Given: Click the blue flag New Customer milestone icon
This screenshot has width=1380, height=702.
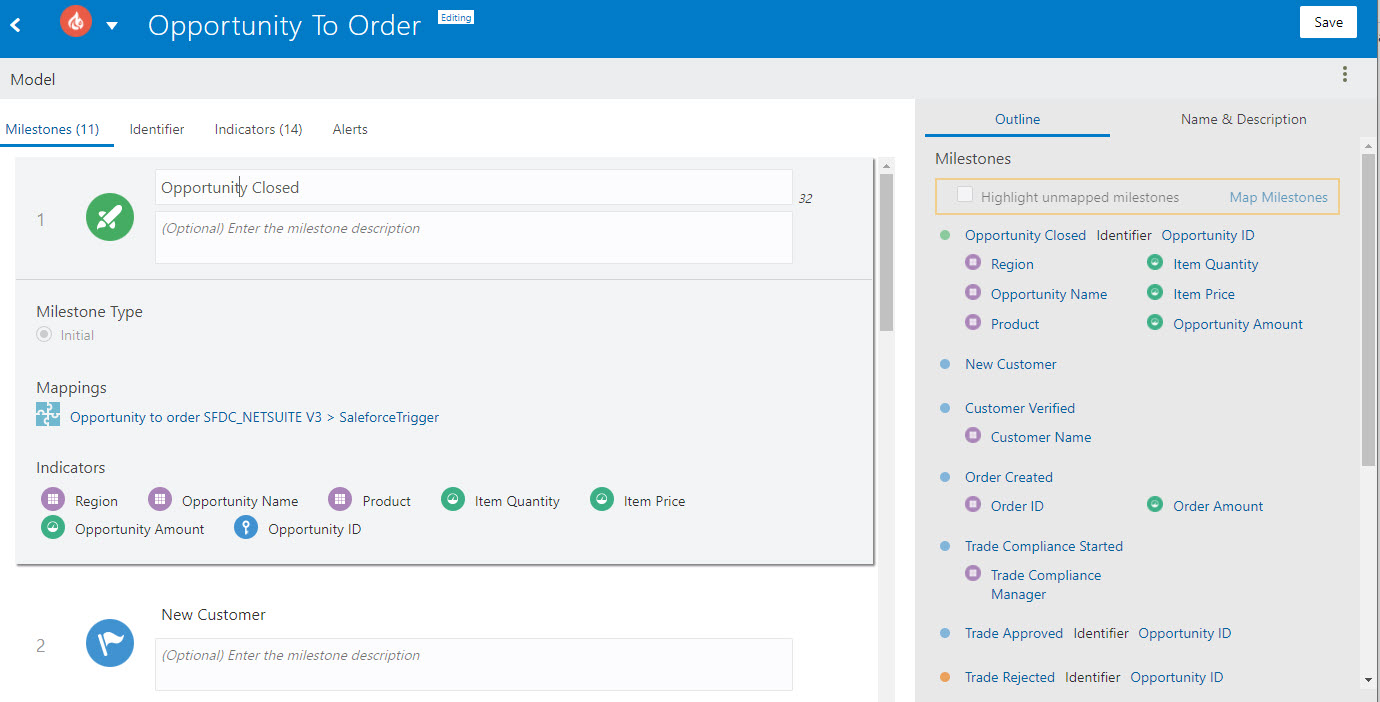Looking at the screenshot, I should pos(110,644).
